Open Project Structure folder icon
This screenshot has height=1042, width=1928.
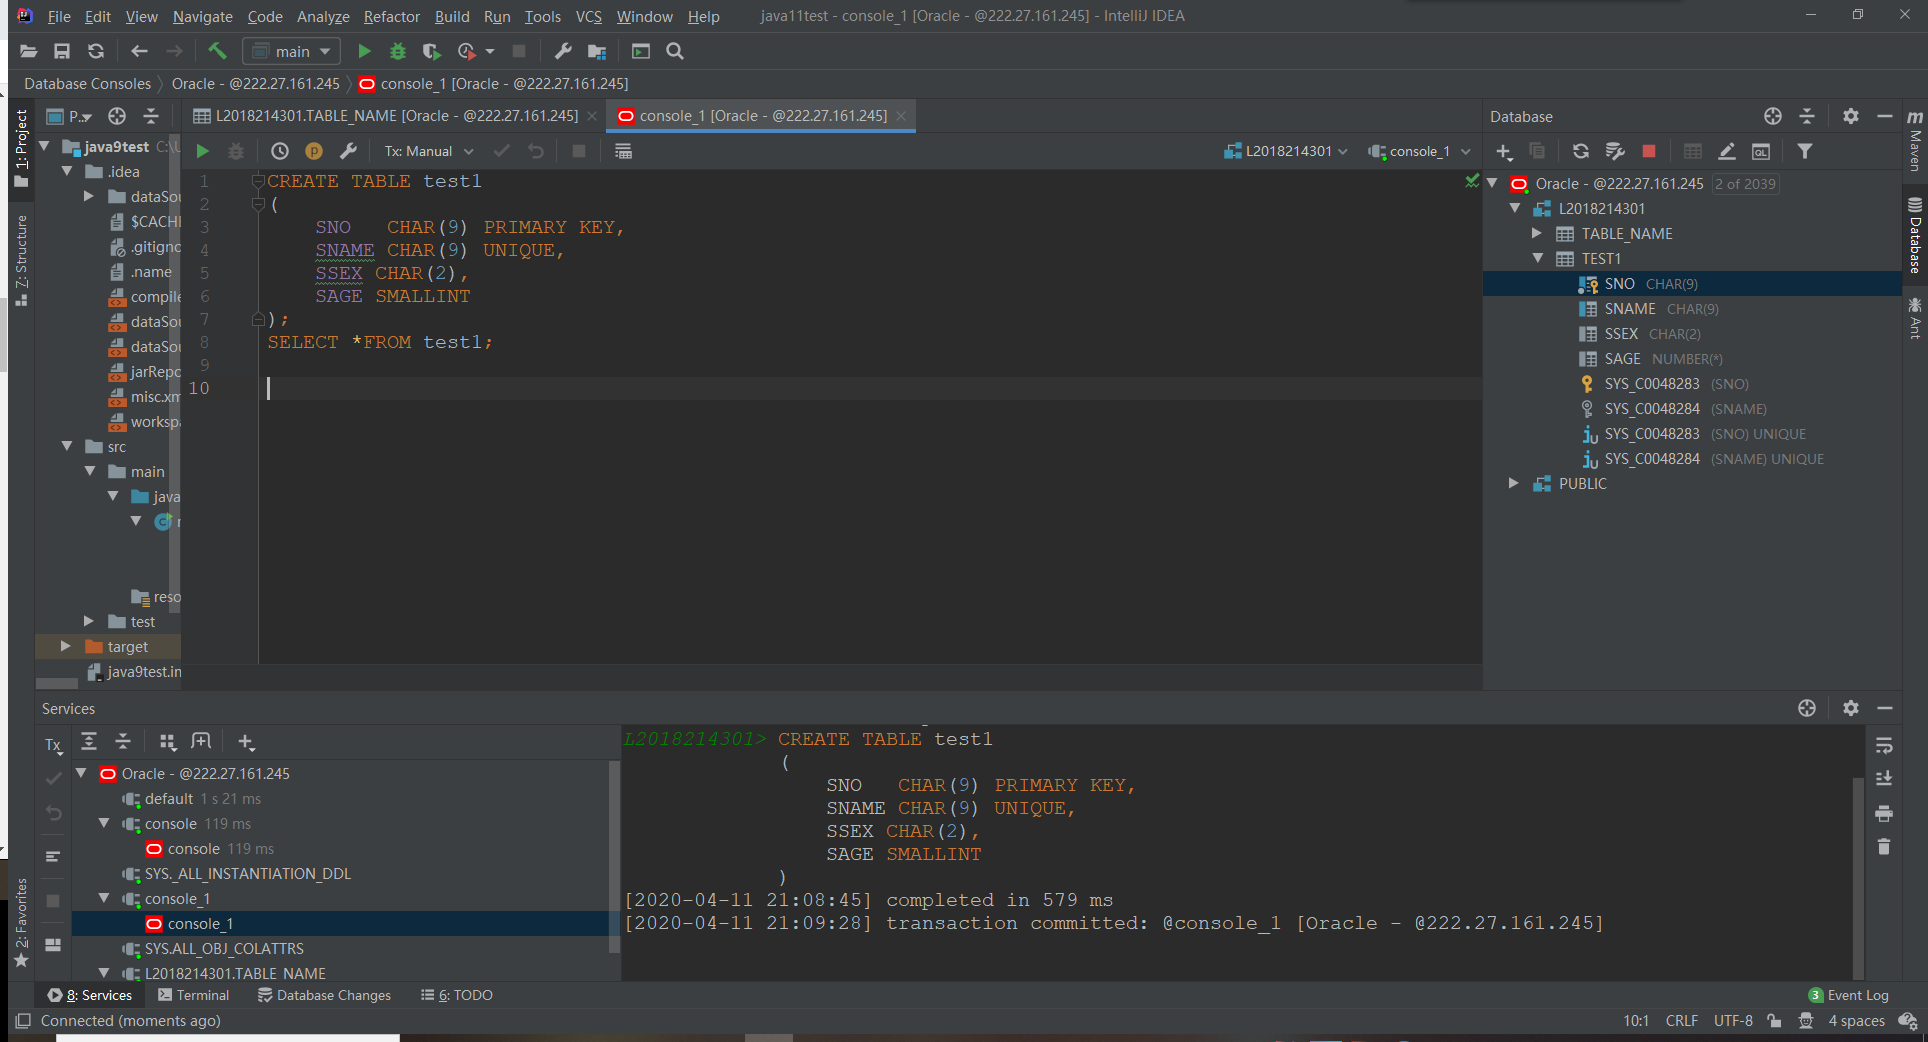tap(597, 51)
